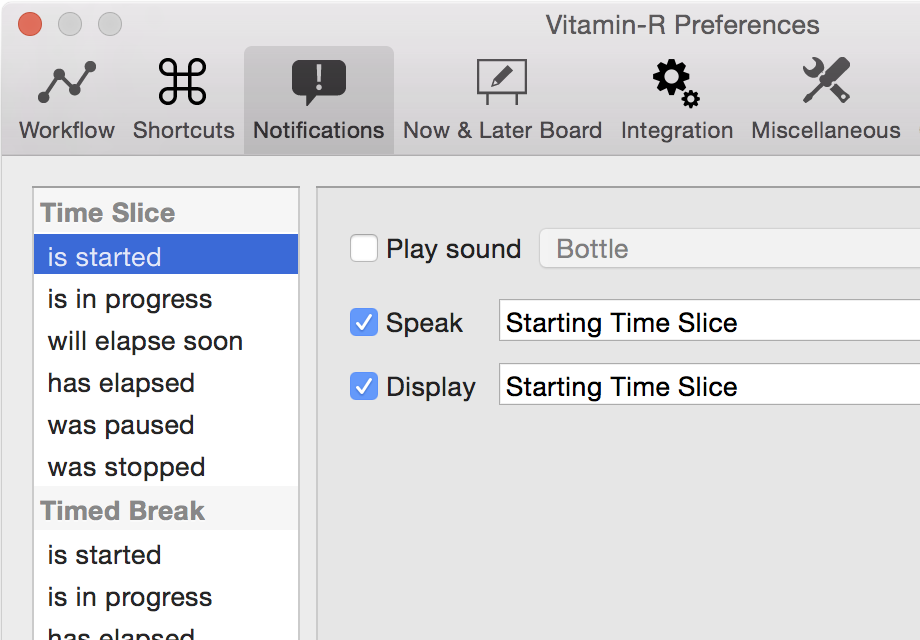Image resolution: width=920 pixels, height=640 pixels.
Task: Open the Workflow preferences icon
Action: tap(67, 82)
